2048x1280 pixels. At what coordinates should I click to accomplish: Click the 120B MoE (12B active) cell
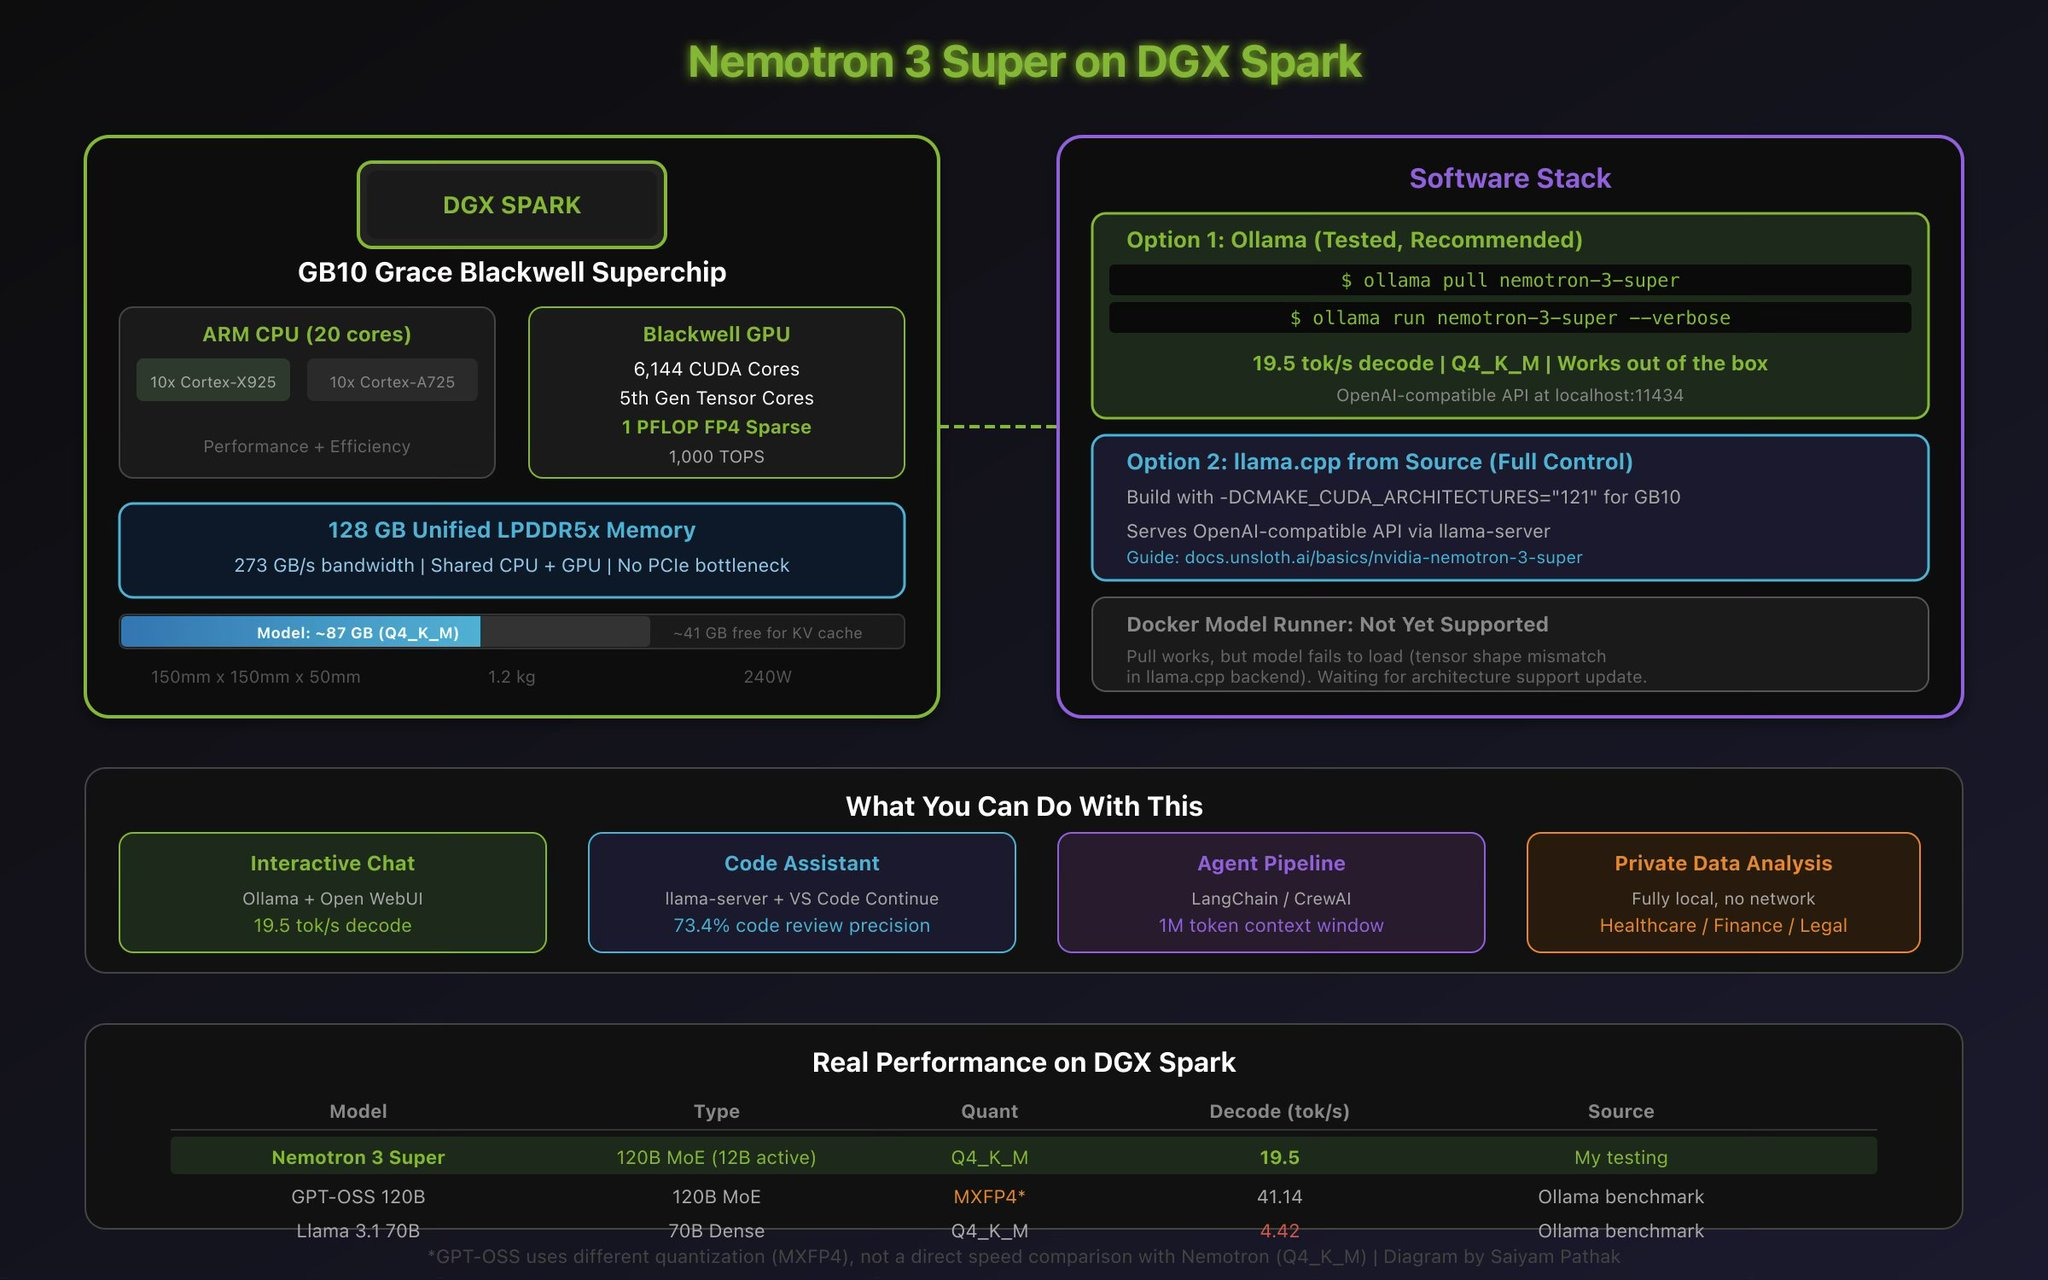click(716, 1157)
